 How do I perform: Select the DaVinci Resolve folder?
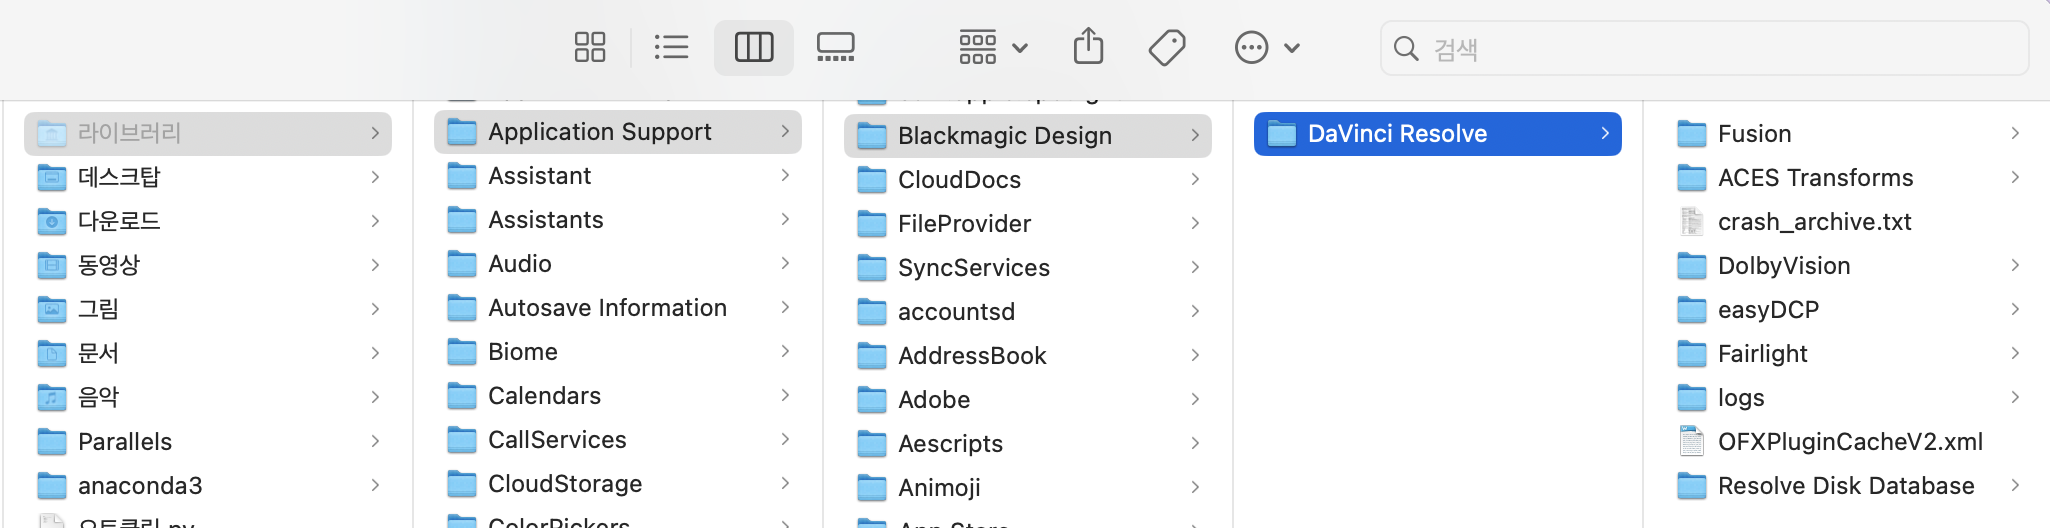pos(1438,133)
